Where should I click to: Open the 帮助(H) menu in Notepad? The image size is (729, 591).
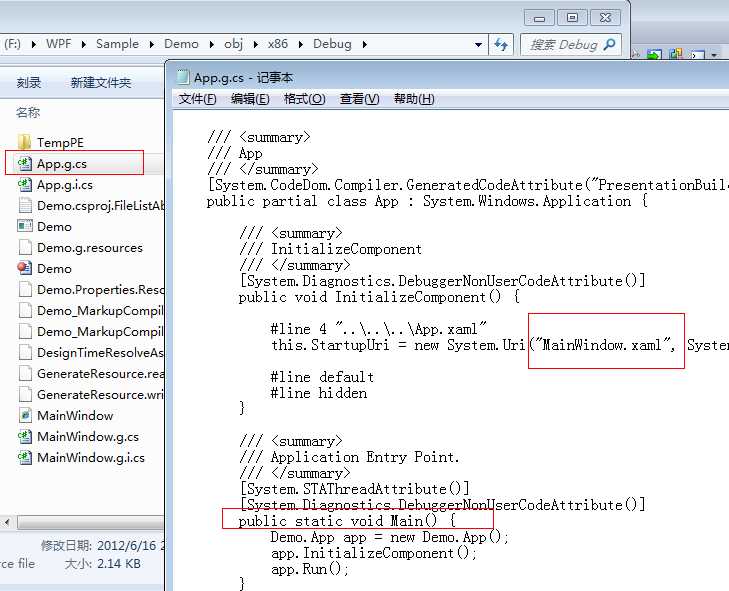pyautogui.click(x=414, y=99)
